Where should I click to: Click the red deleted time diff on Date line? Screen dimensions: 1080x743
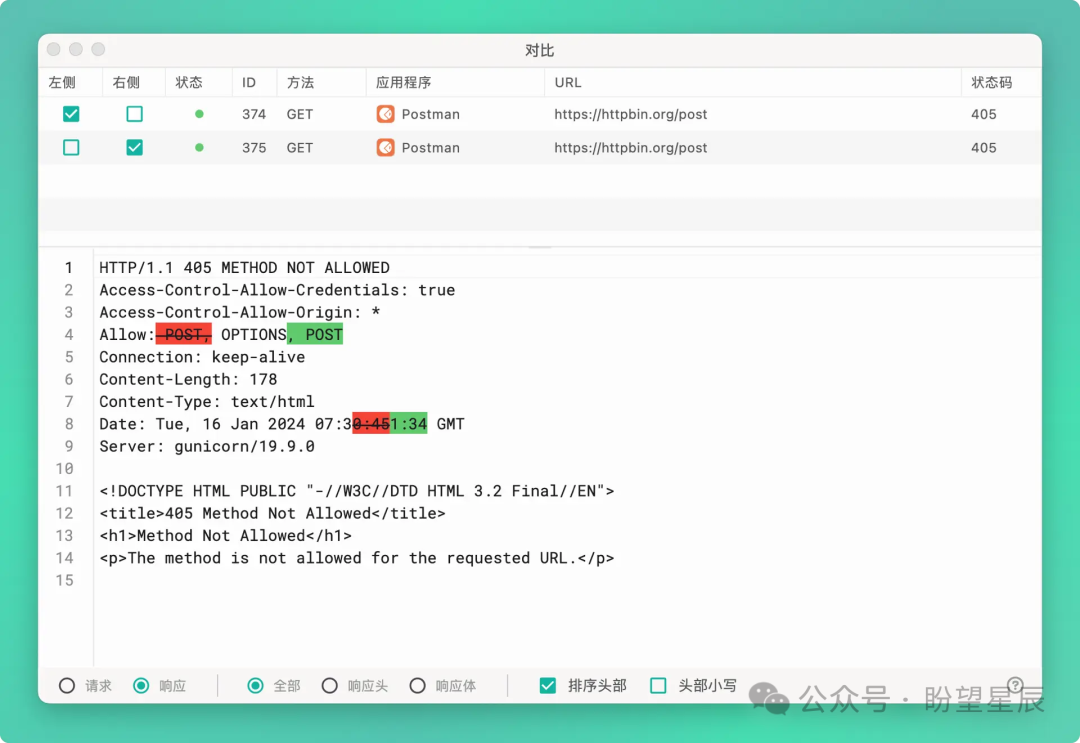[371, 424]
